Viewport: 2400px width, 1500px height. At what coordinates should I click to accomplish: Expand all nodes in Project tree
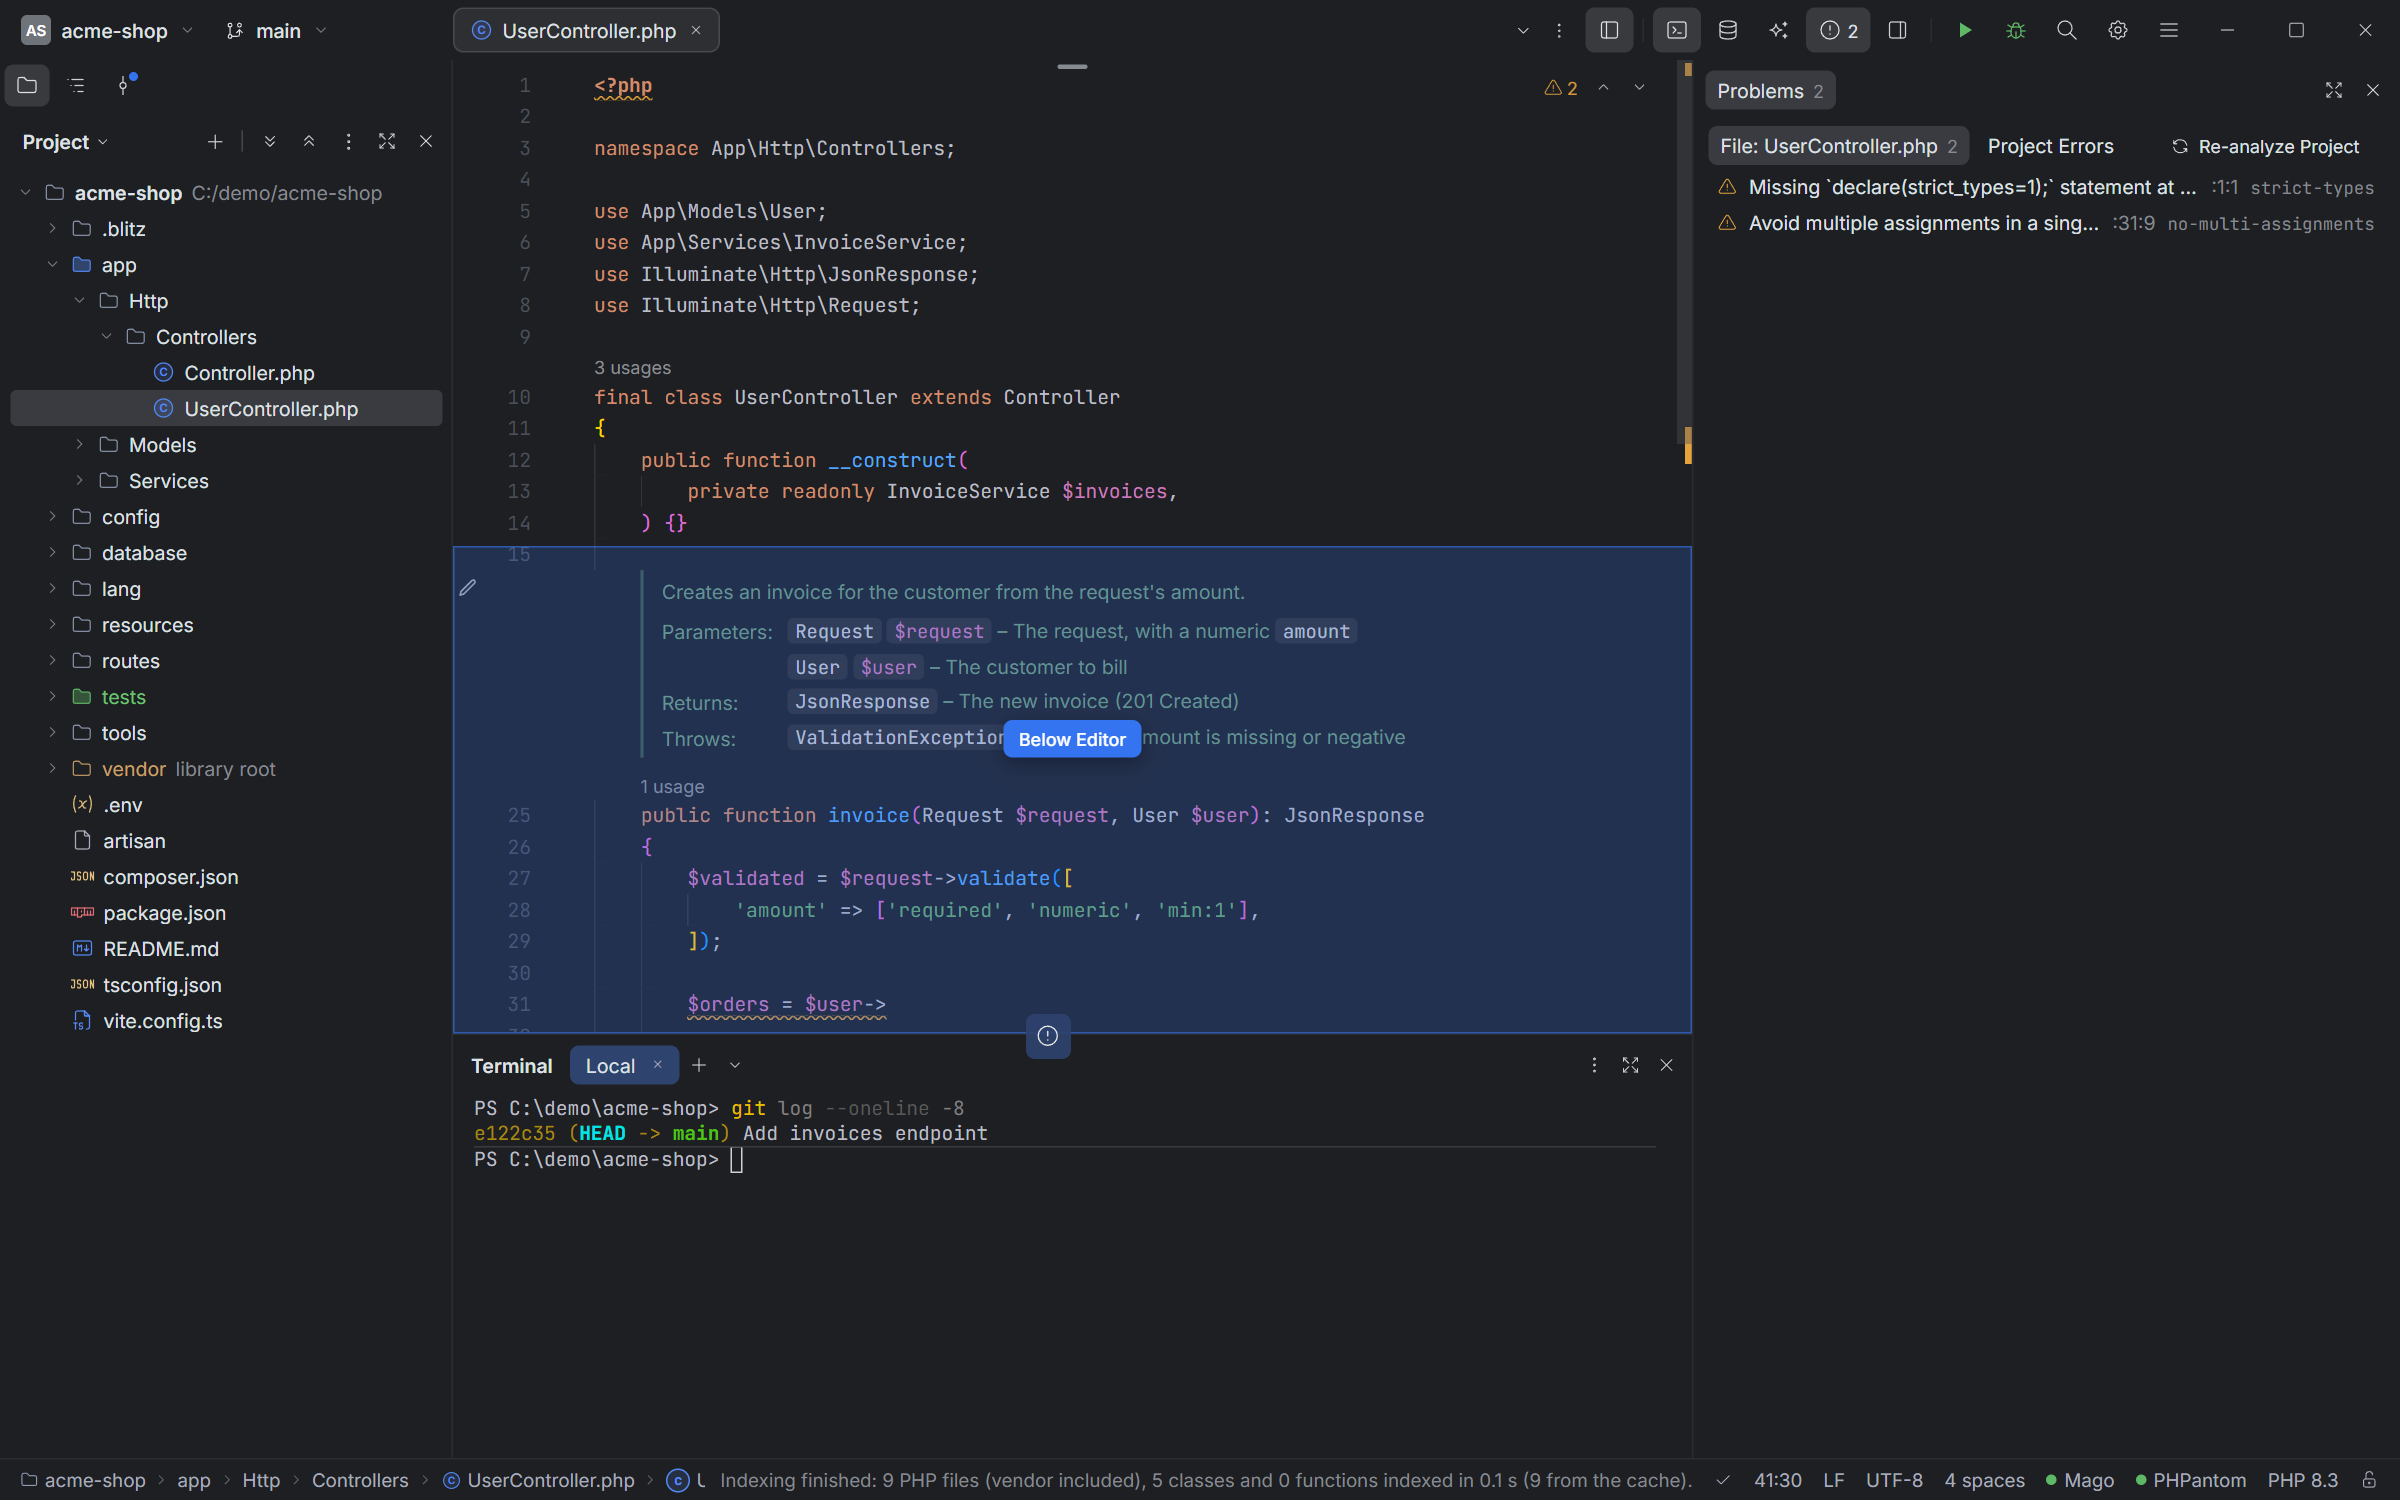click(269, 142)
